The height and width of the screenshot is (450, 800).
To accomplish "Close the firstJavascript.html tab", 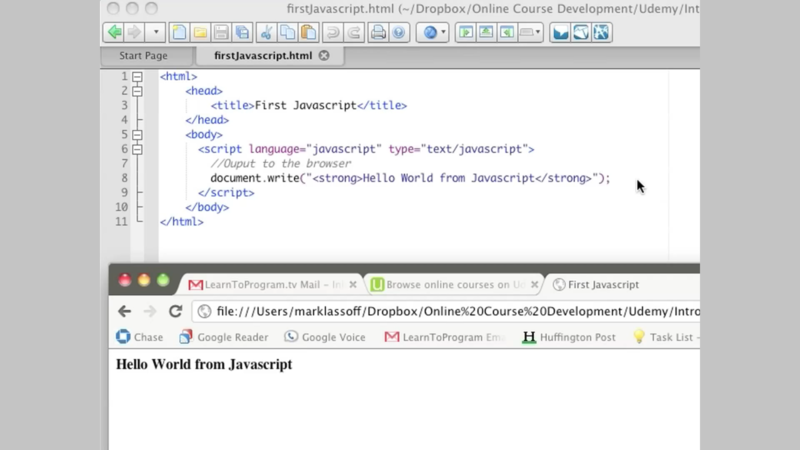I will tap(324, 56).
